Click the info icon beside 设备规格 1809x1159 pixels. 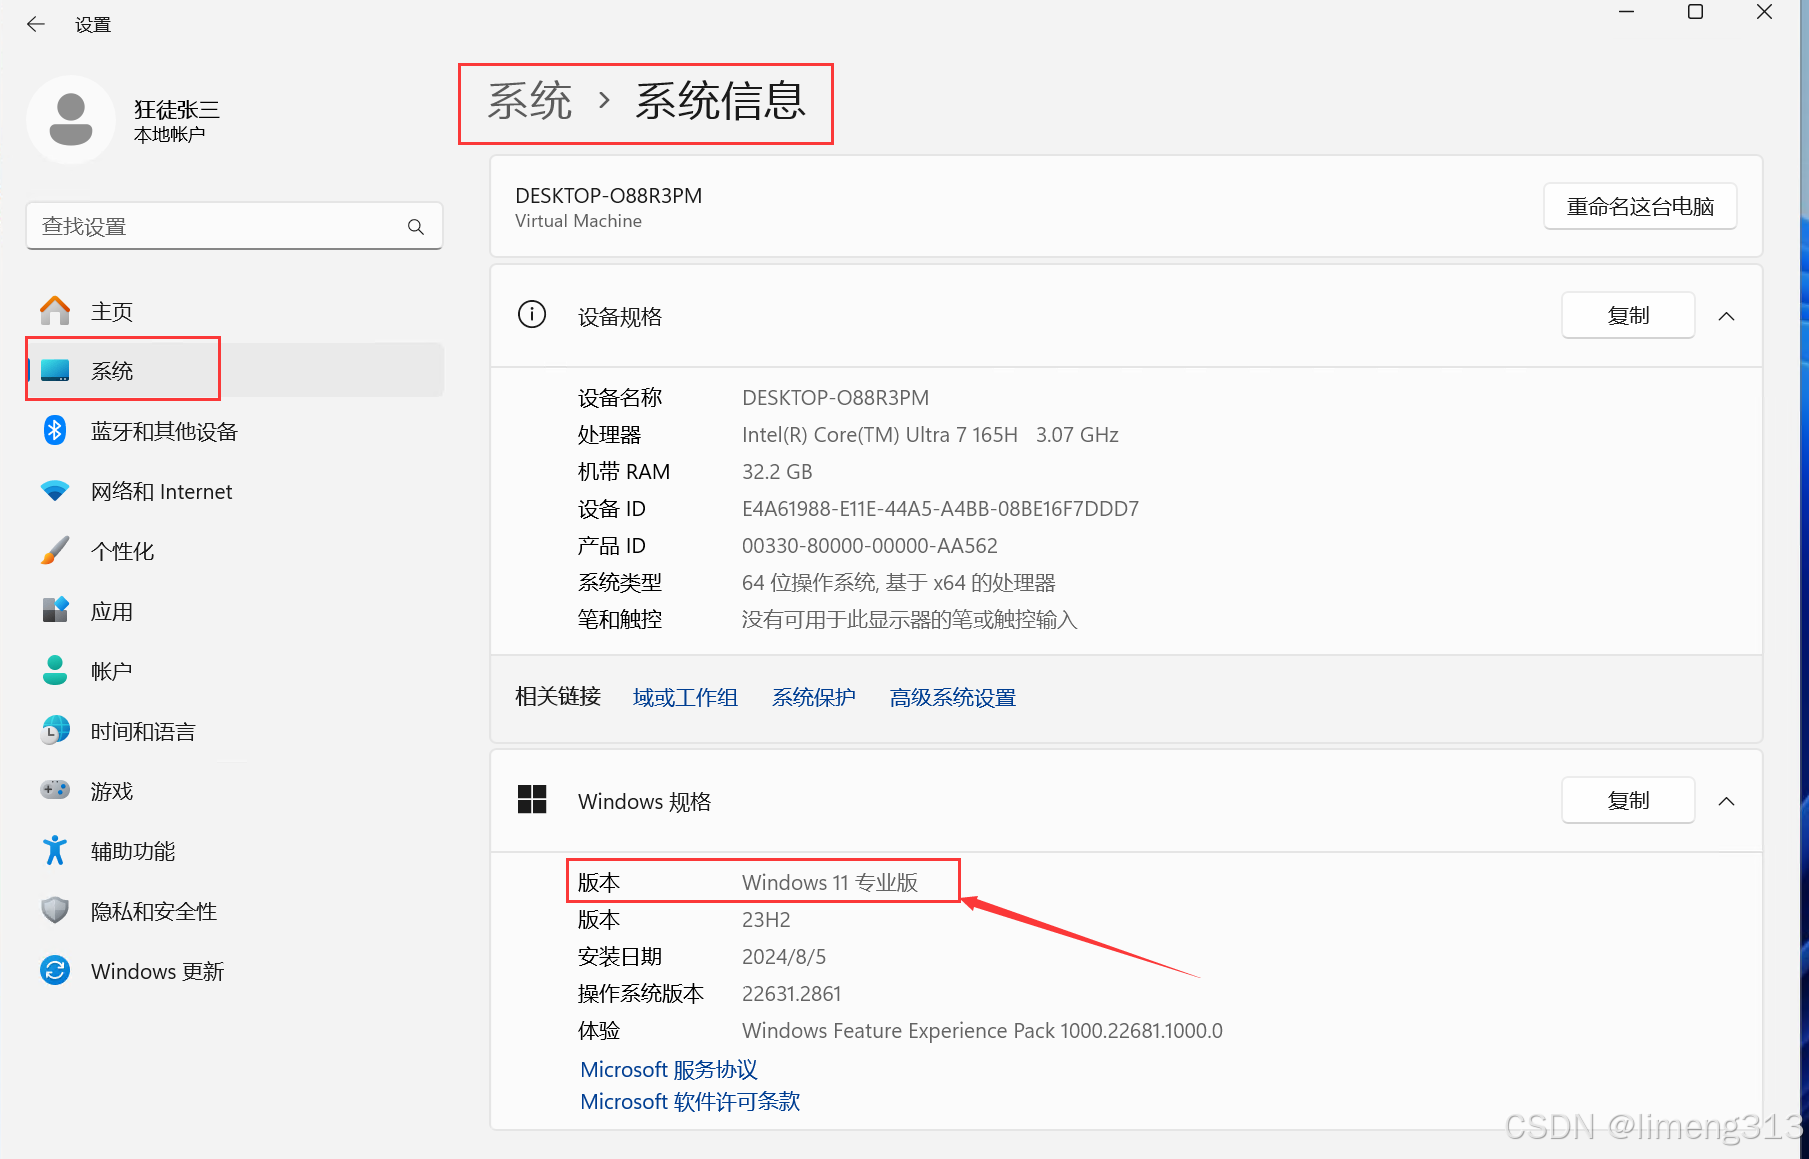pos(532,315)
